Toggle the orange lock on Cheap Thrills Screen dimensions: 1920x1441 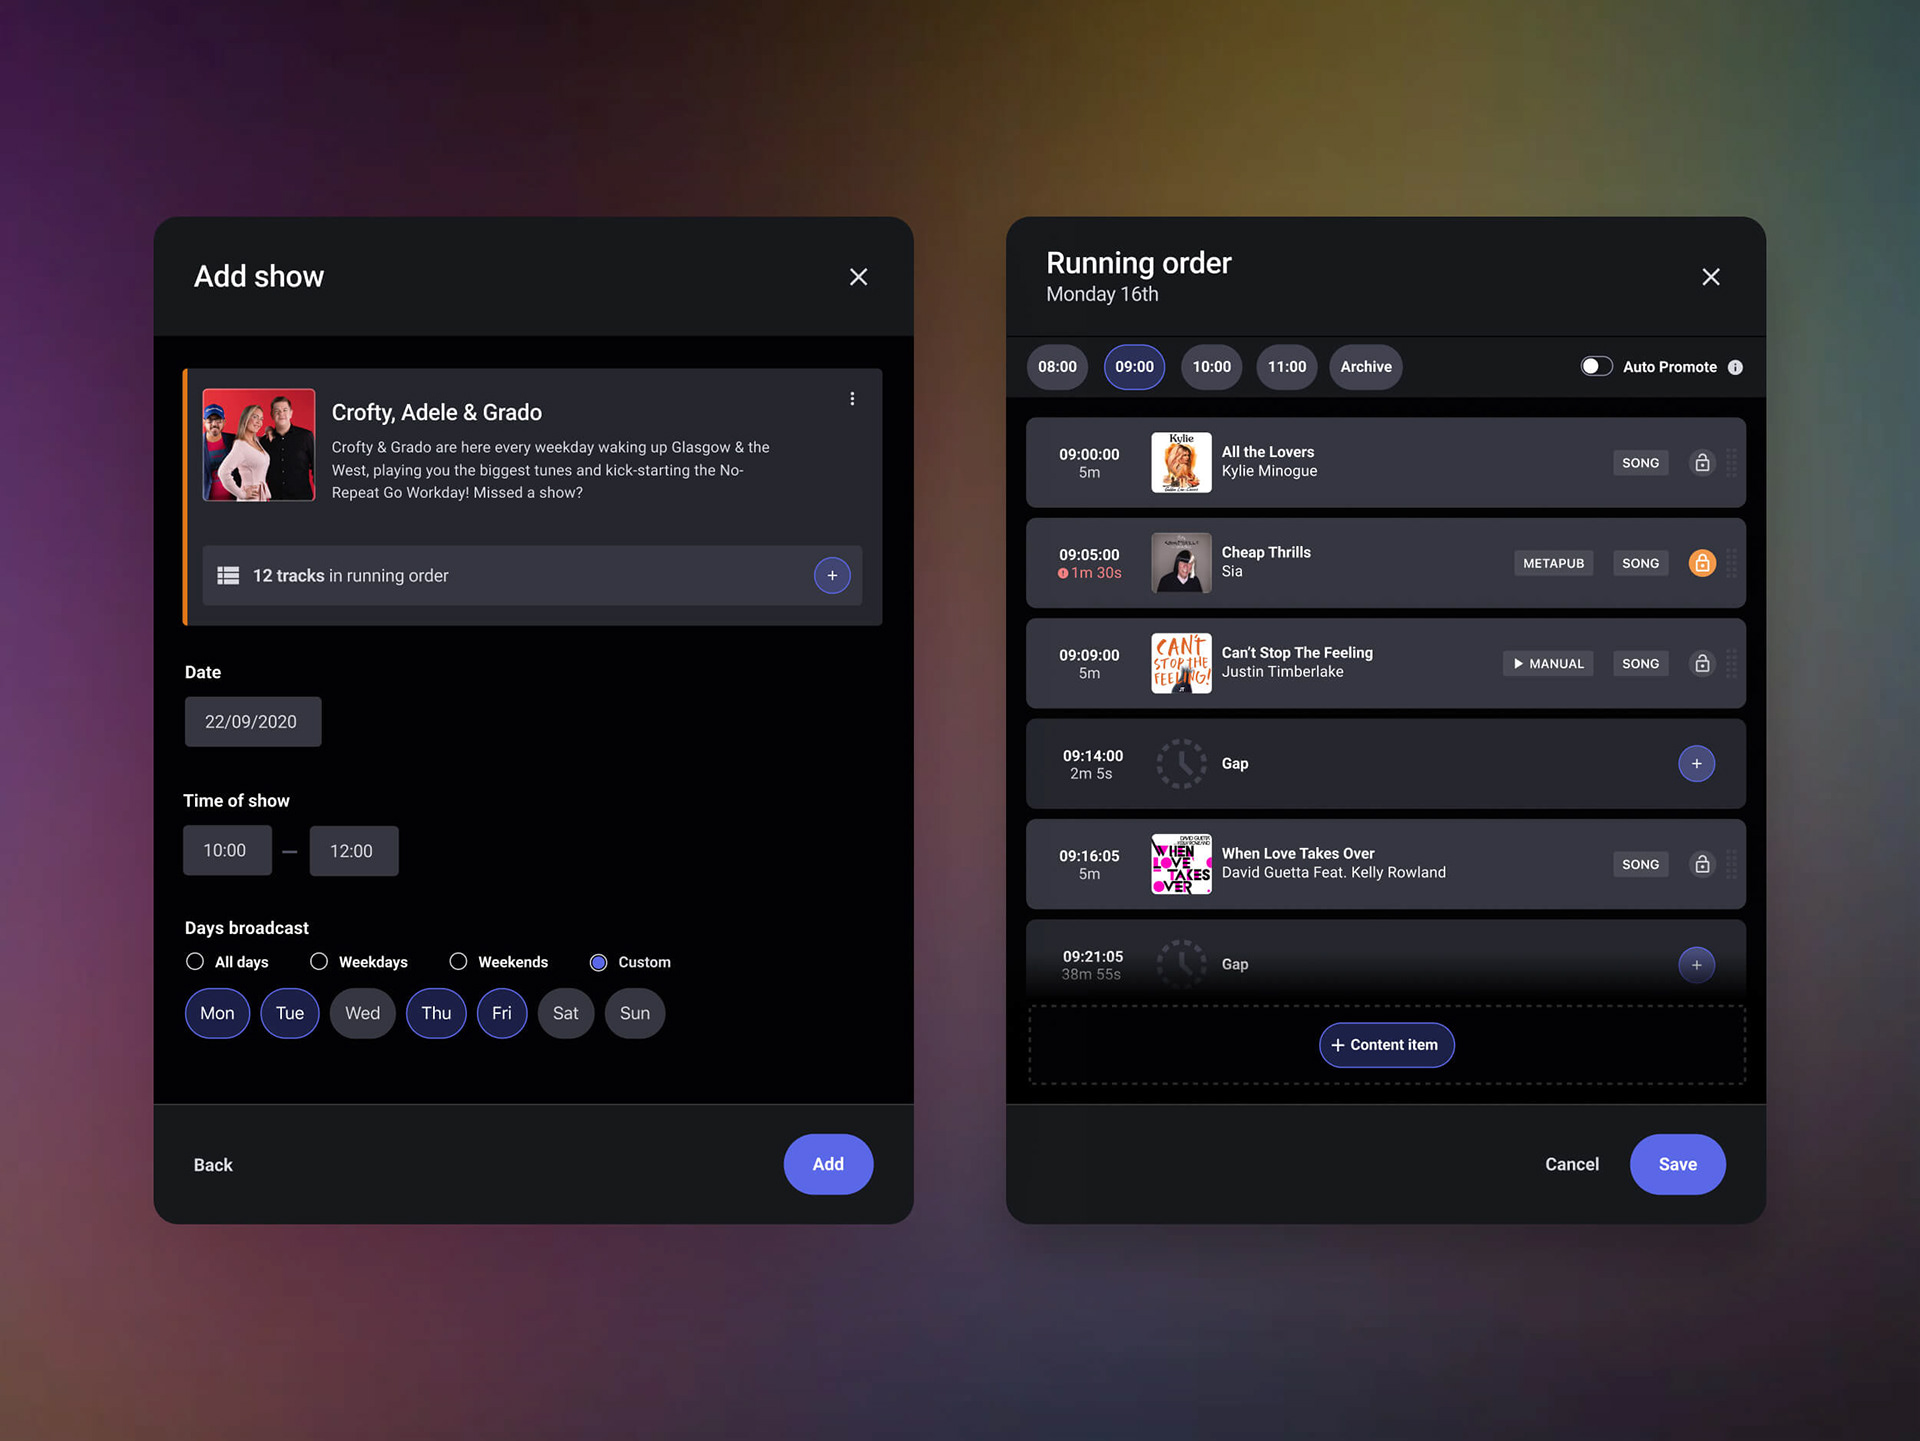click(1702, 563)
